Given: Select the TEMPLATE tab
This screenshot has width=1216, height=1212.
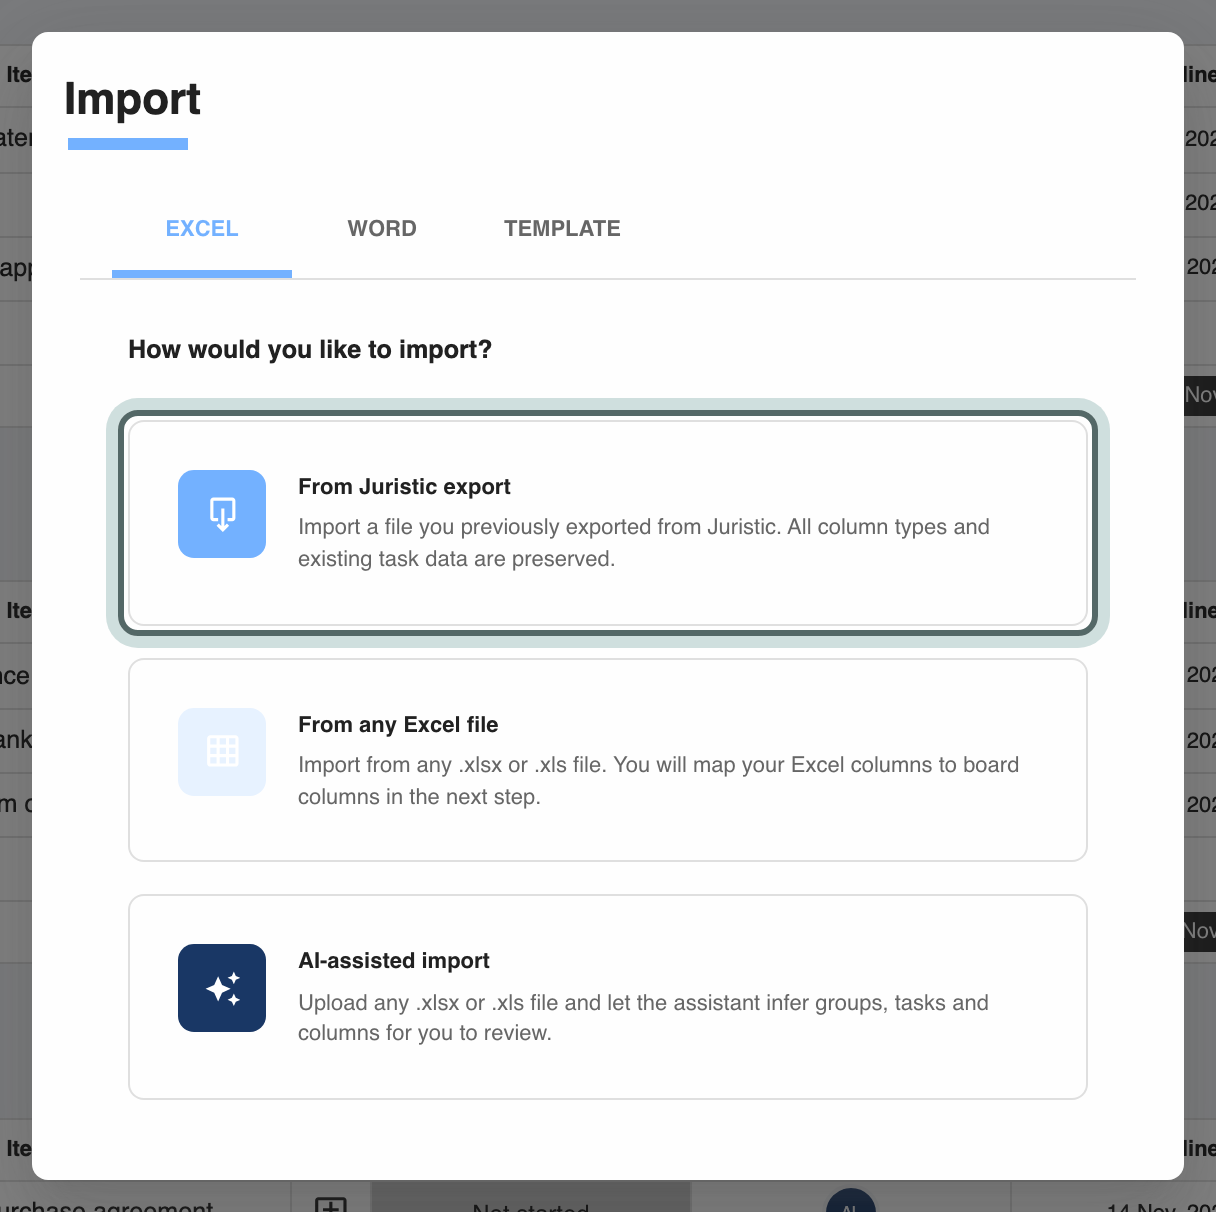Looking at the screenshot, I should [562, 229].
